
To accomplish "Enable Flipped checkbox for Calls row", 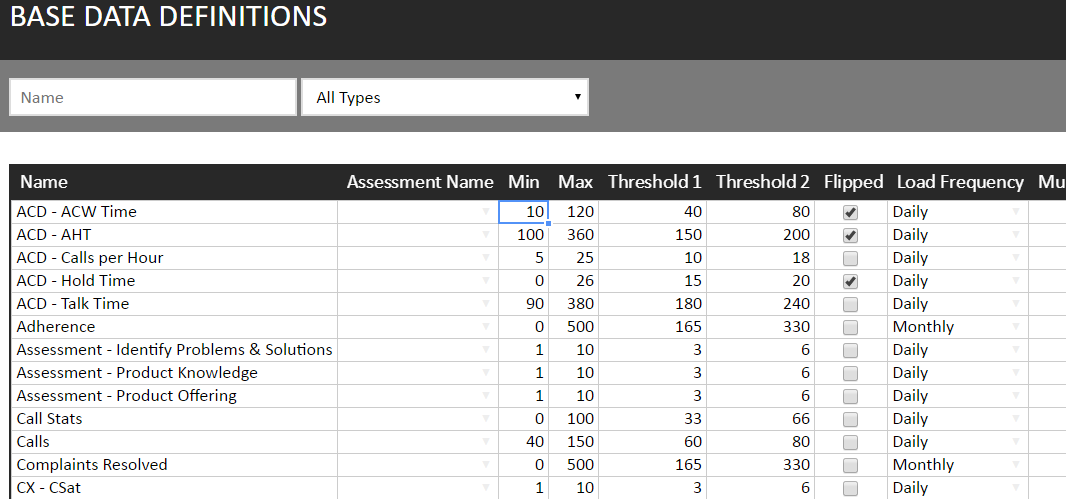I will [851, 442].
